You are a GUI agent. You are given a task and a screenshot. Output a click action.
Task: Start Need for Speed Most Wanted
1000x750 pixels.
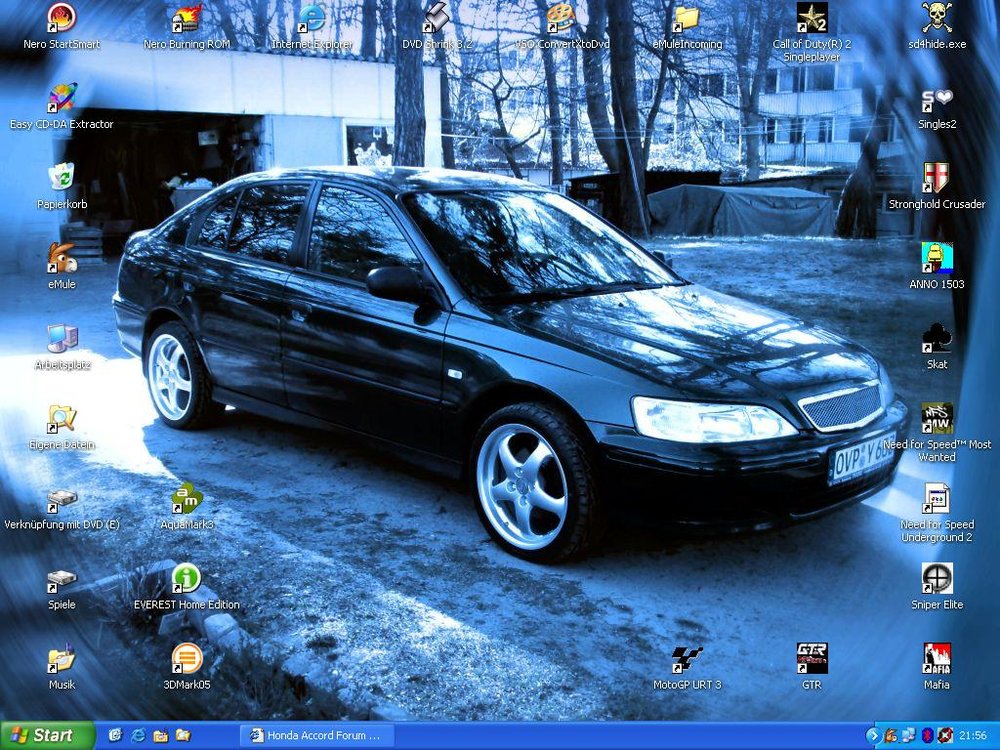point(936,420)
